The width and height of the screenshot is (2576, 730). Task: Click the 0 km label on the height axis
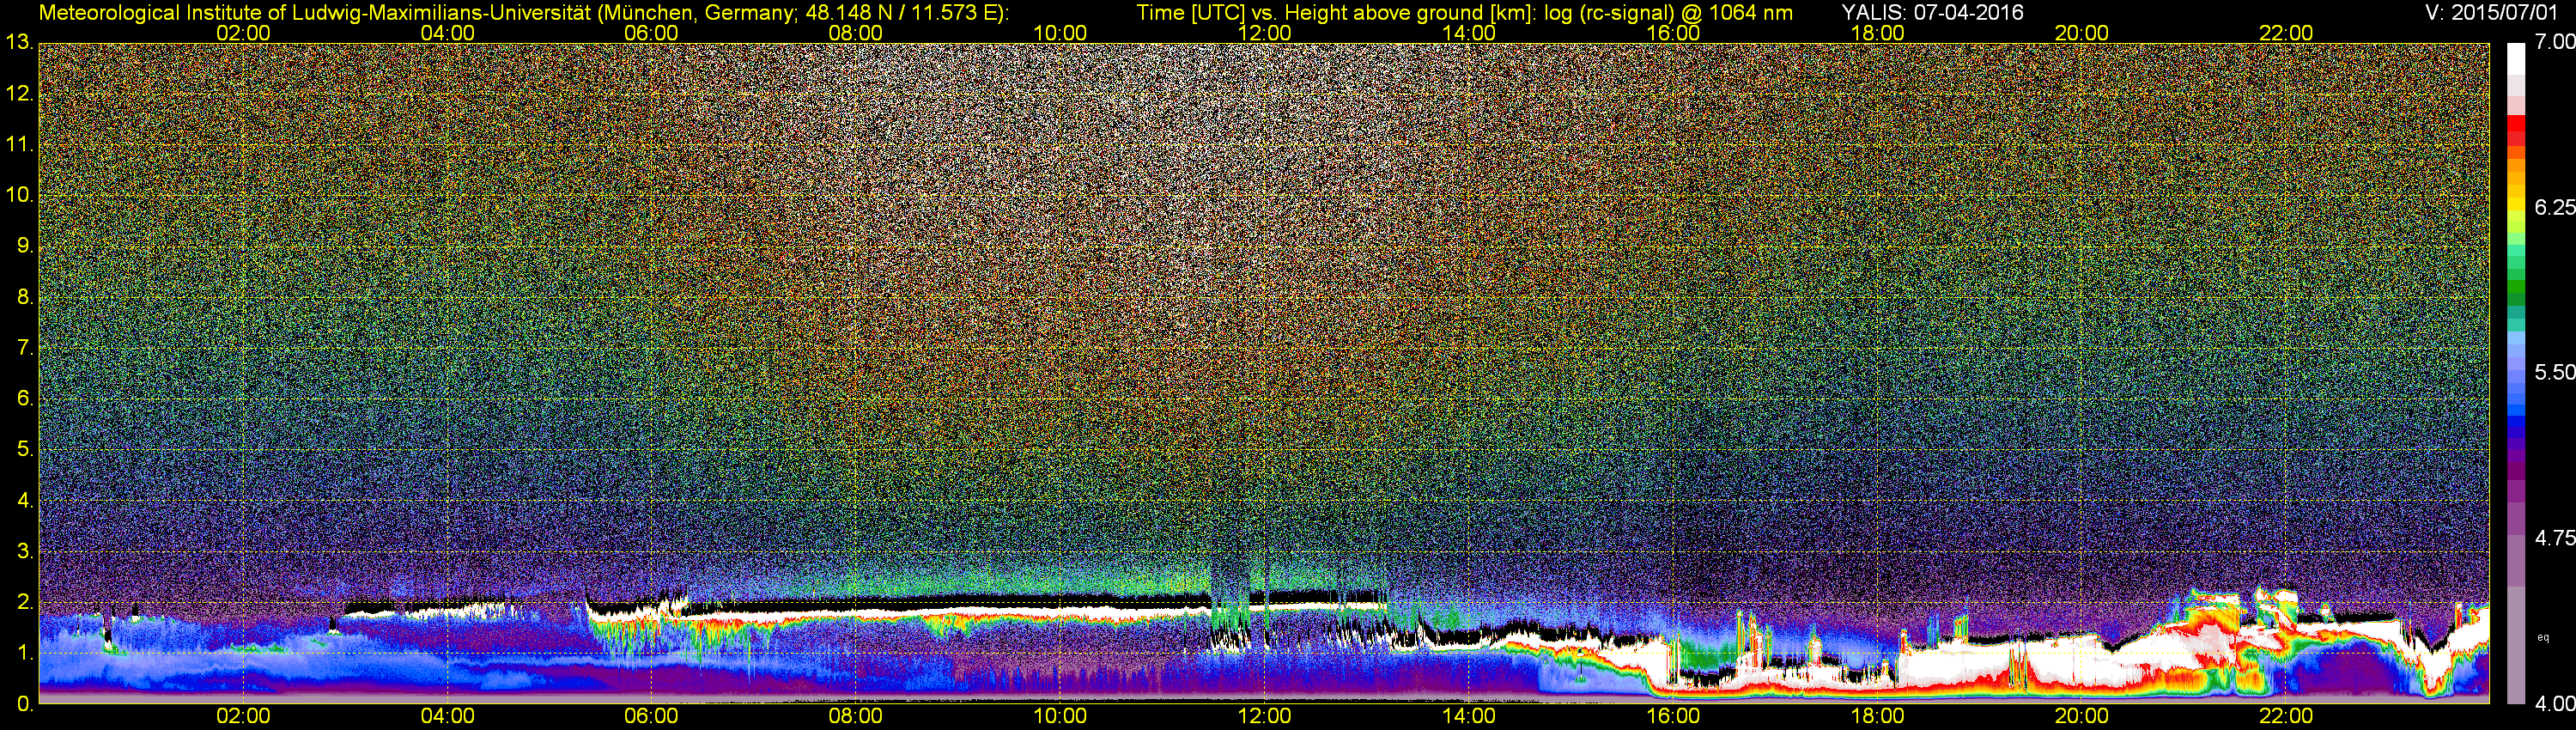(24, 704)
